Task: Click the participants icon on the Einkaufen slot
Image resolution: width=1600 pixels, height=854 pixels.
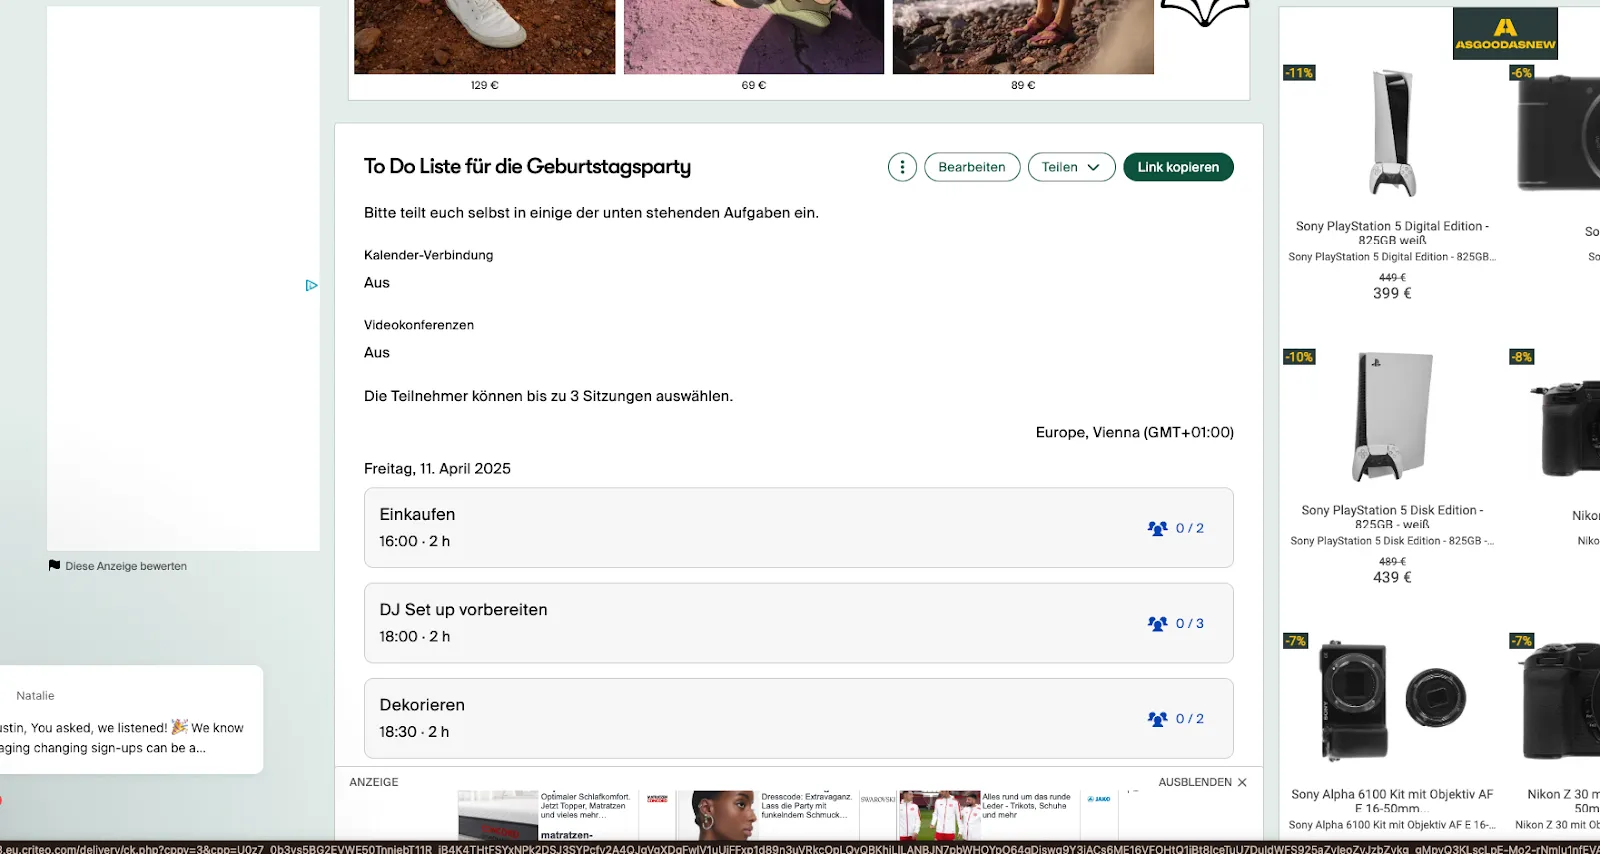Action: [1157, 528]
